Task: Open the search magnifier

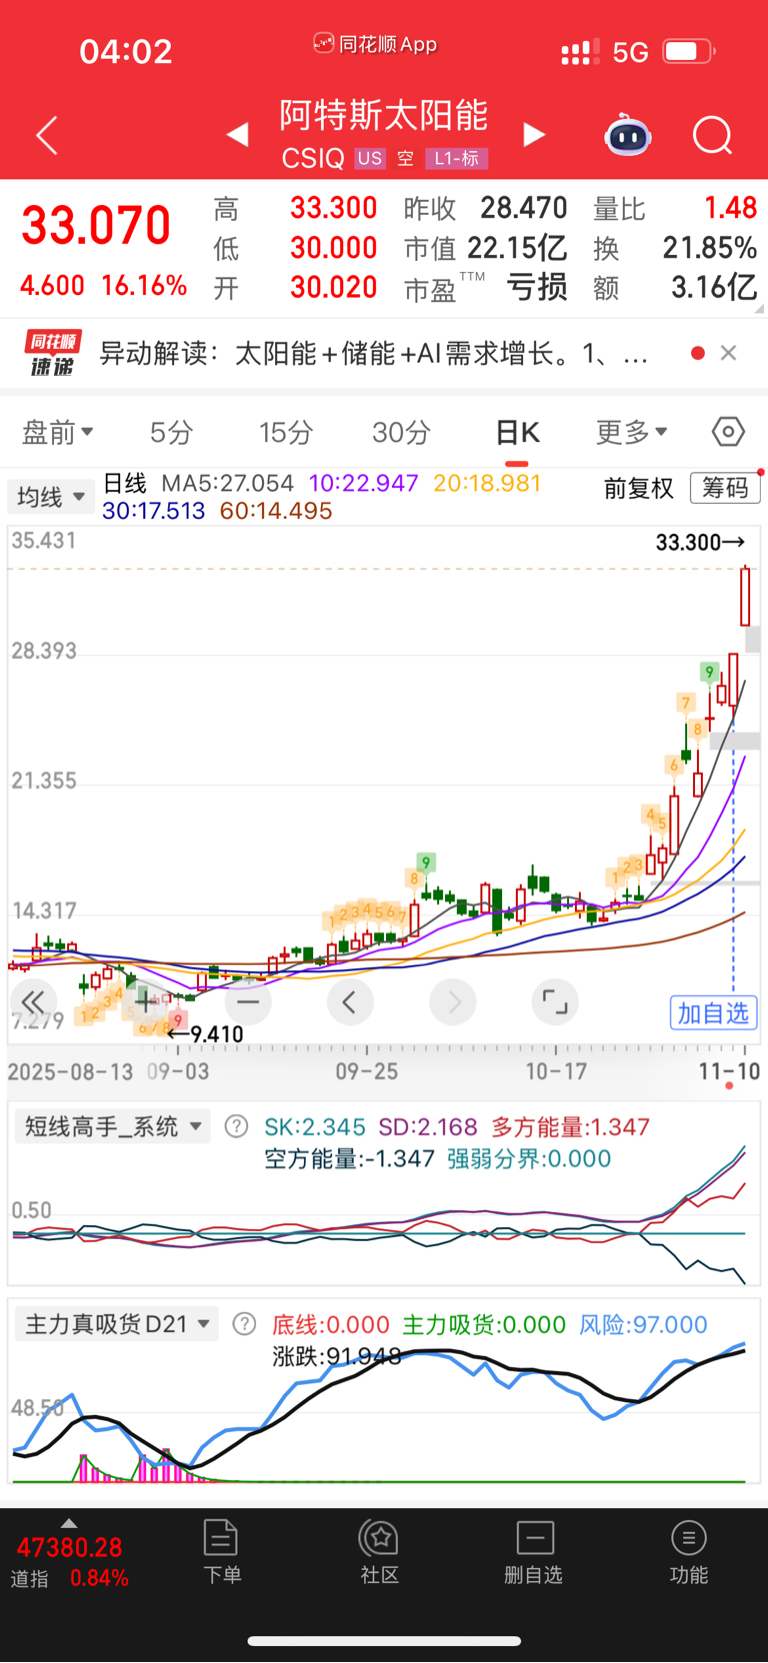Action: (713, 135)
